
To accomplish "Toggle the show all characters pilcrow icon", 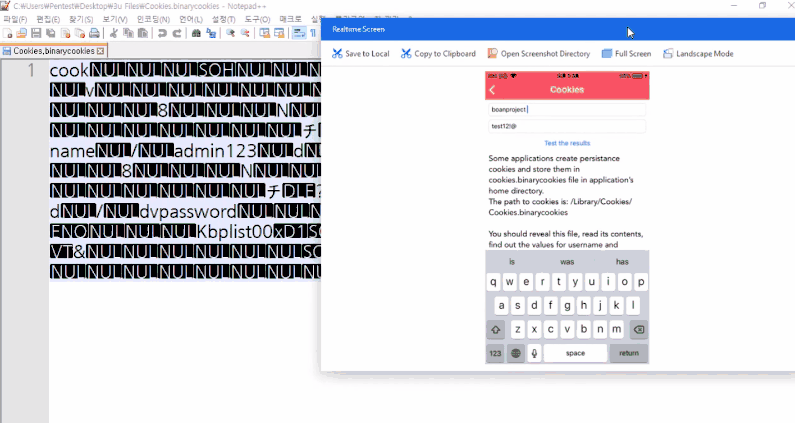I will (313, 33).
